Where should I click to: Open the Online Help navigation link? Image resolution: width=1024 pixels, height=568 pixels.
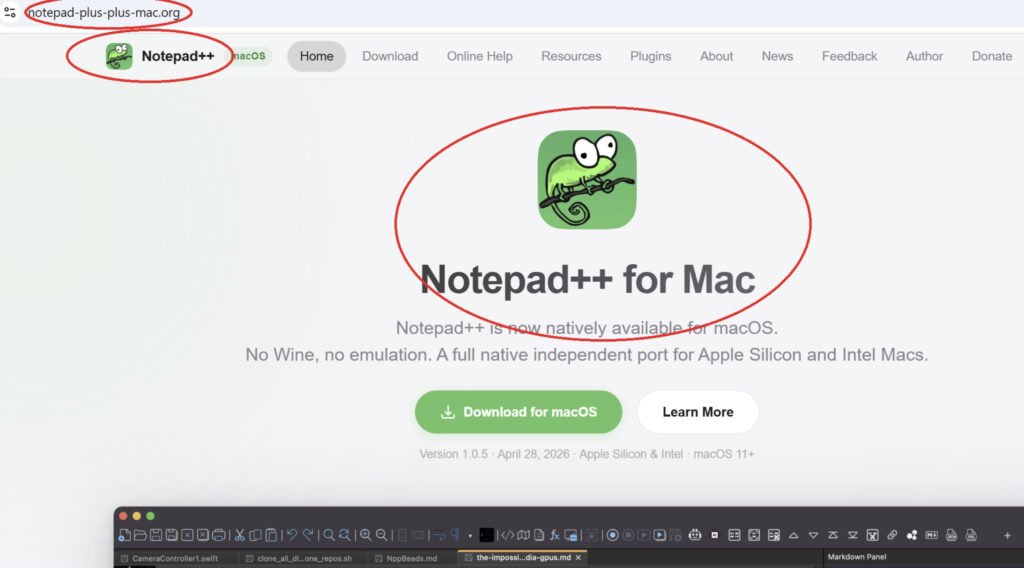[x=479, y=56]
